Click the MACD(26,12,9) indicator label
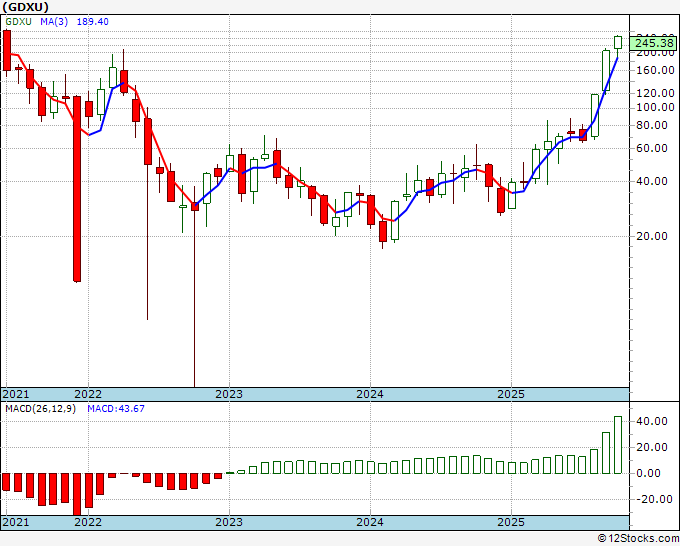This screenshot has width=680, height=546. point(40,409)
